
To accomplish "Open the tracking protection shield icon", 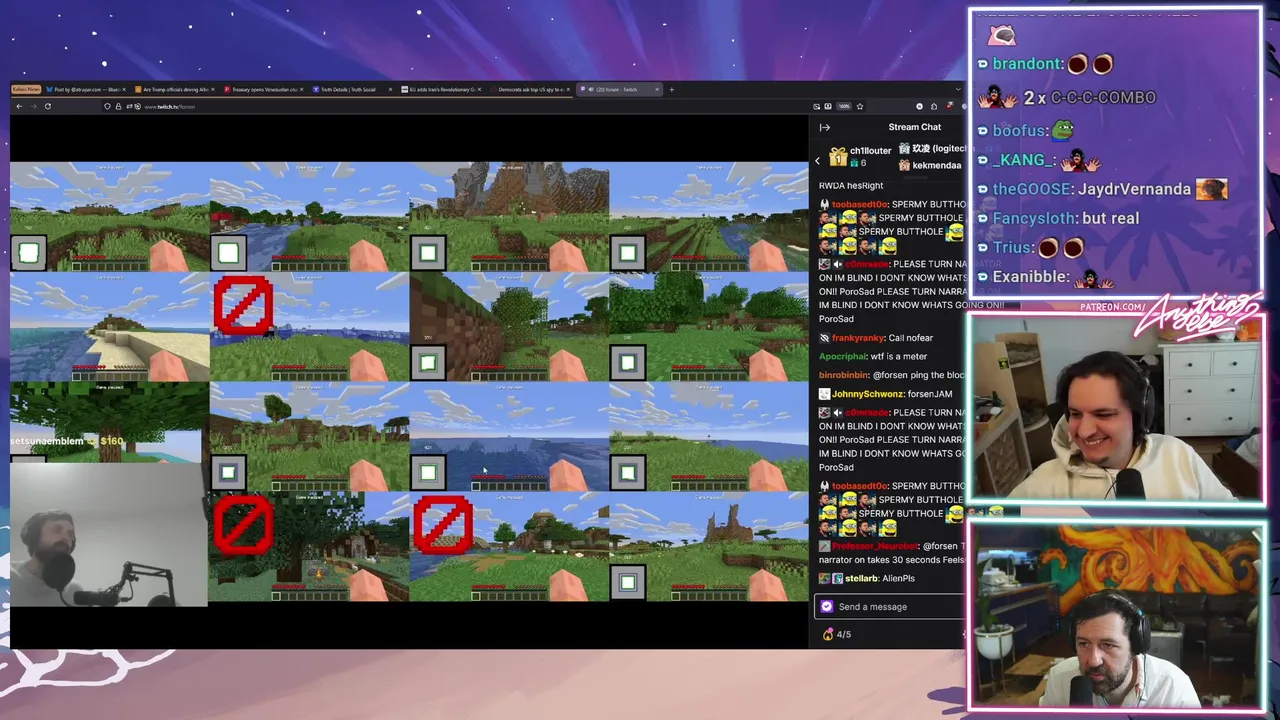I will click(107, 106).
